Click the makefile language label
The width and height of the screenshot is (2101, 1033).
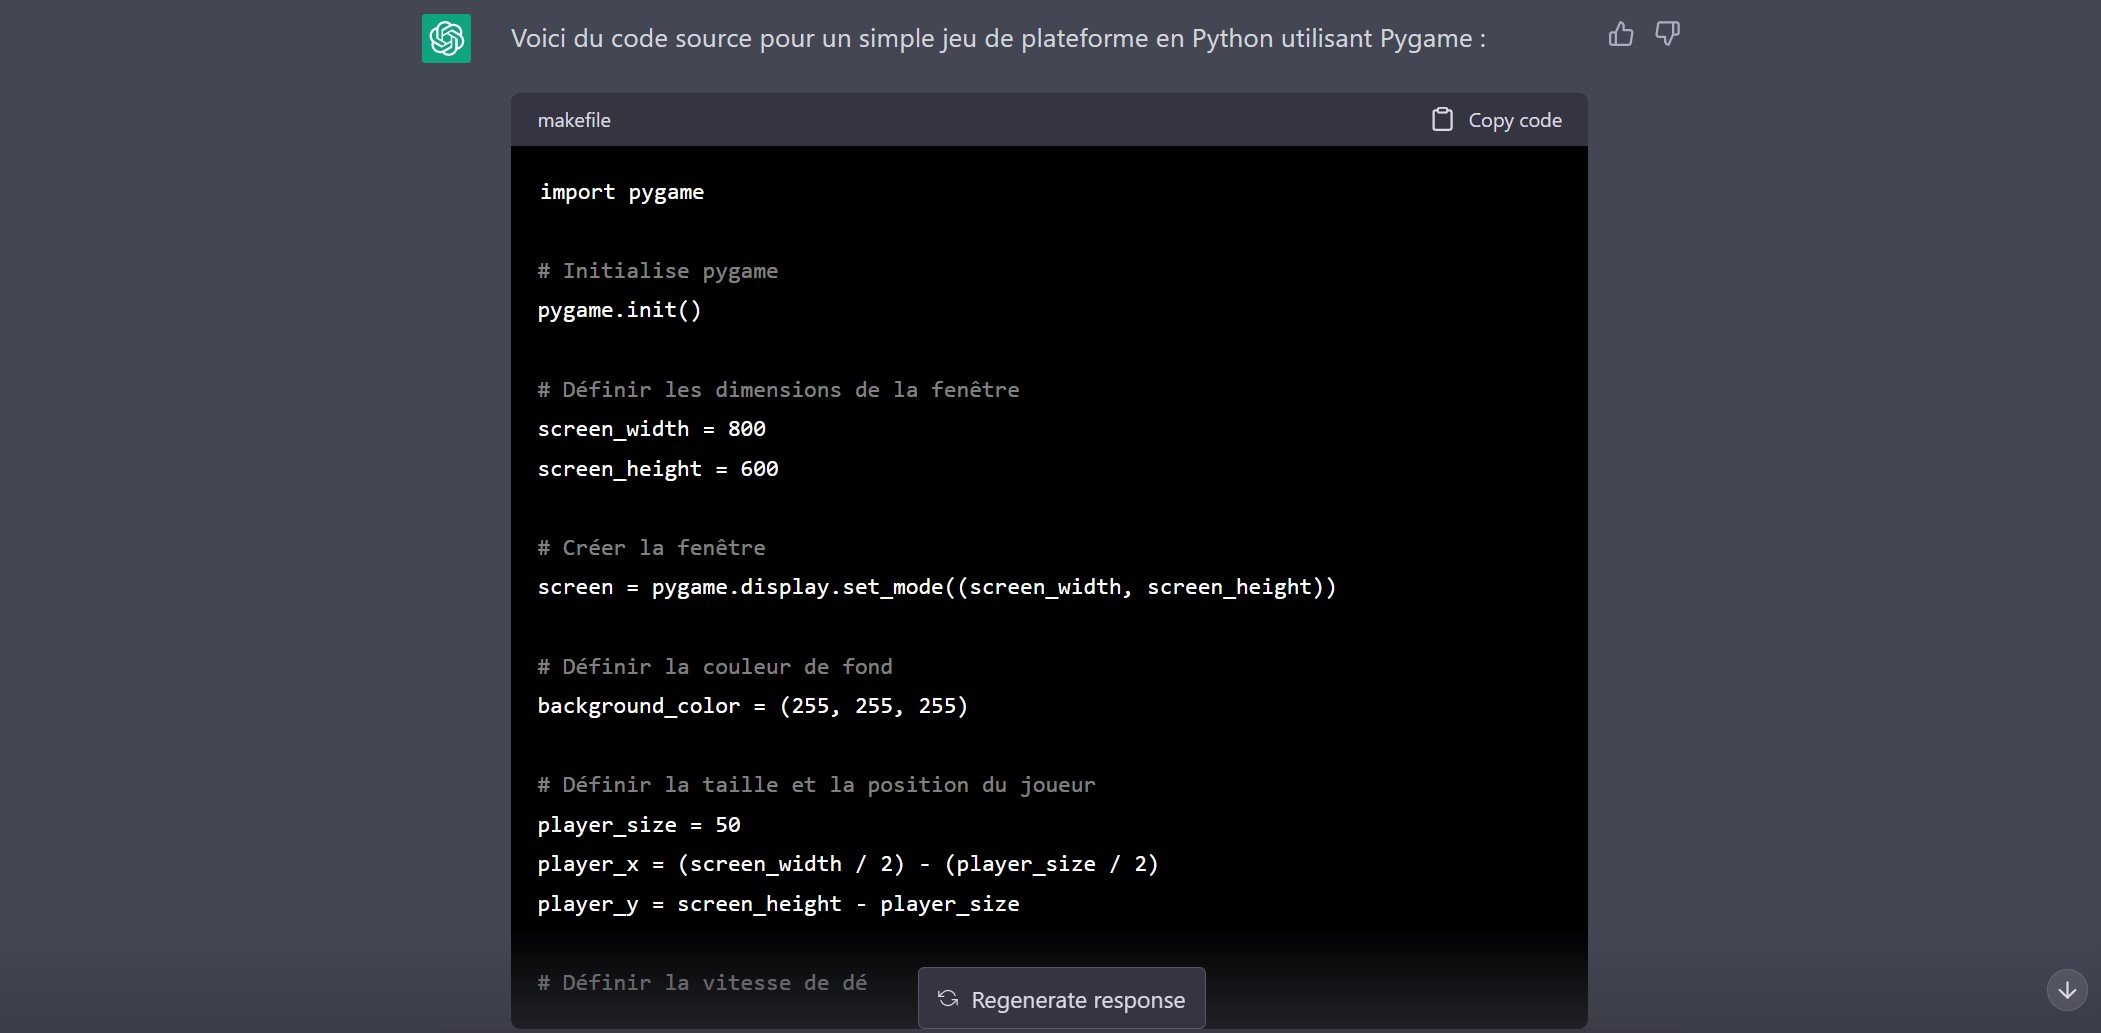point(574,120)
